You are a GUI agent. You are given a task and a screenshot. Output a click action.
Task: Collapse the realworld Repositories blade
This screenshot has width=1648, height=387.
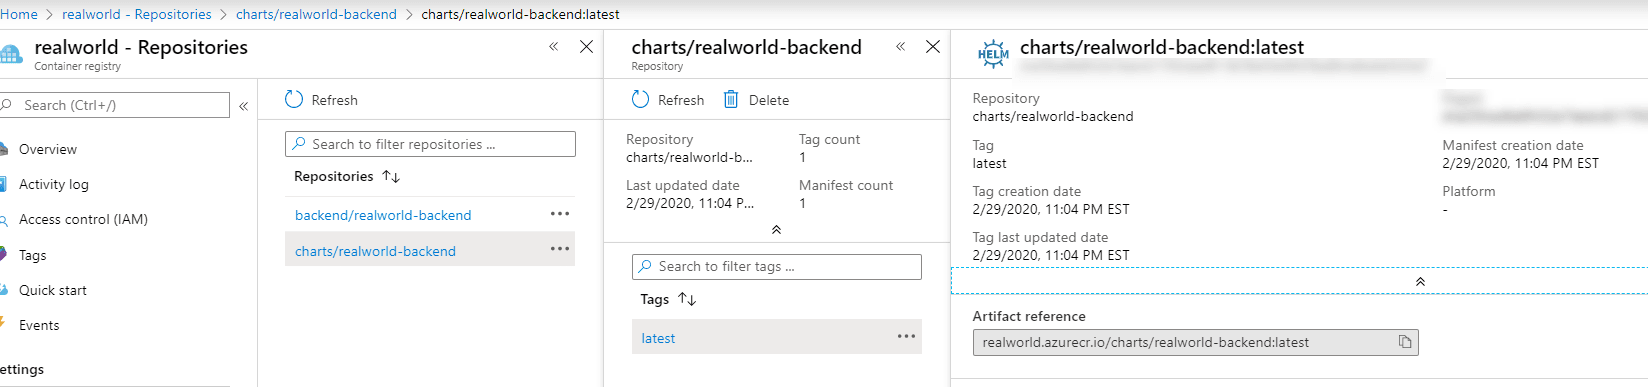coord(553,47)
